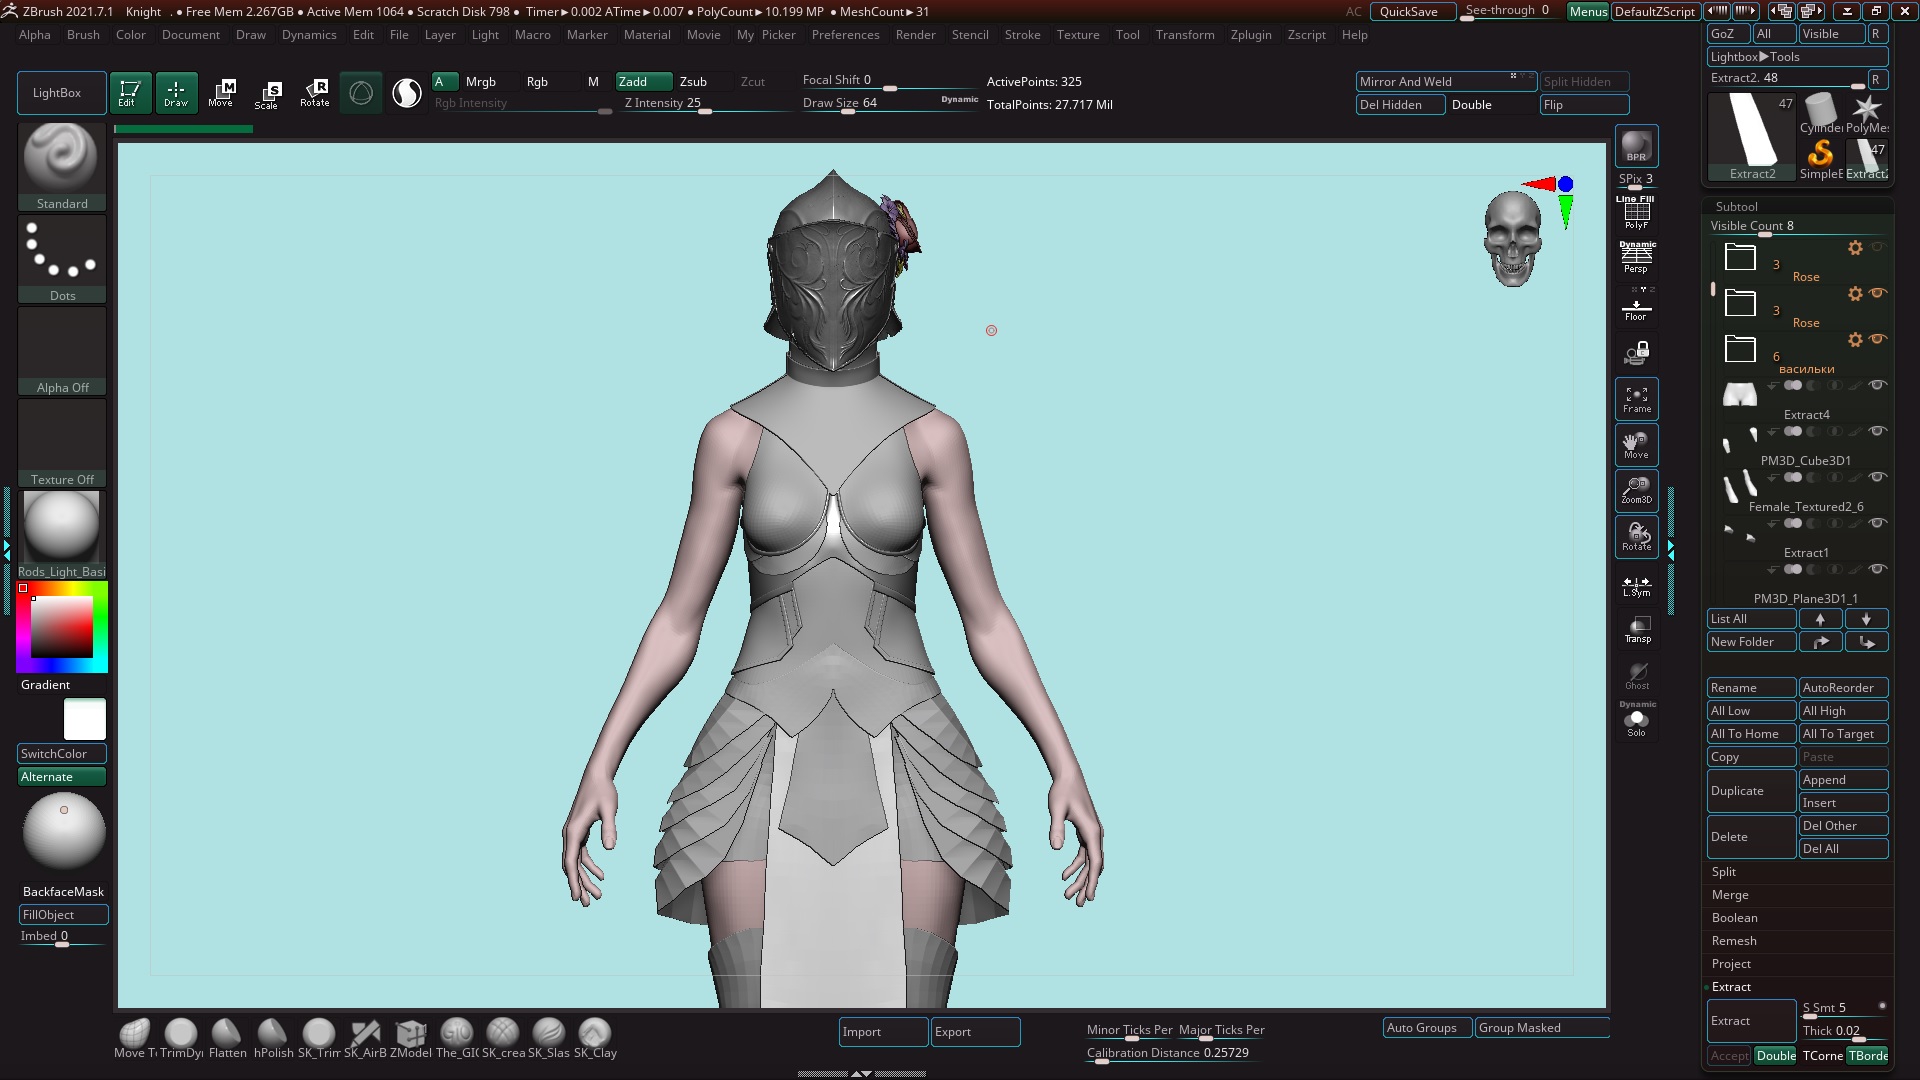Toggle the Double button under Extract
The height and width of the screenshot is (1080, 1920).
tap(1775, 1056)
